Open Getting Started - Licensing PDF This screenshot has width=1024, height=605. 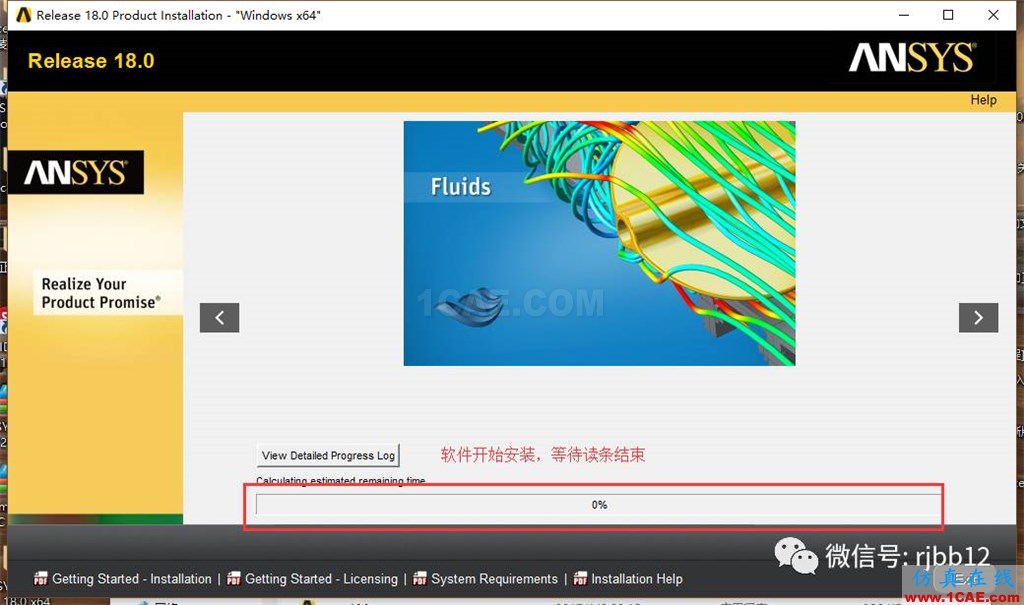tap(321, 579)
